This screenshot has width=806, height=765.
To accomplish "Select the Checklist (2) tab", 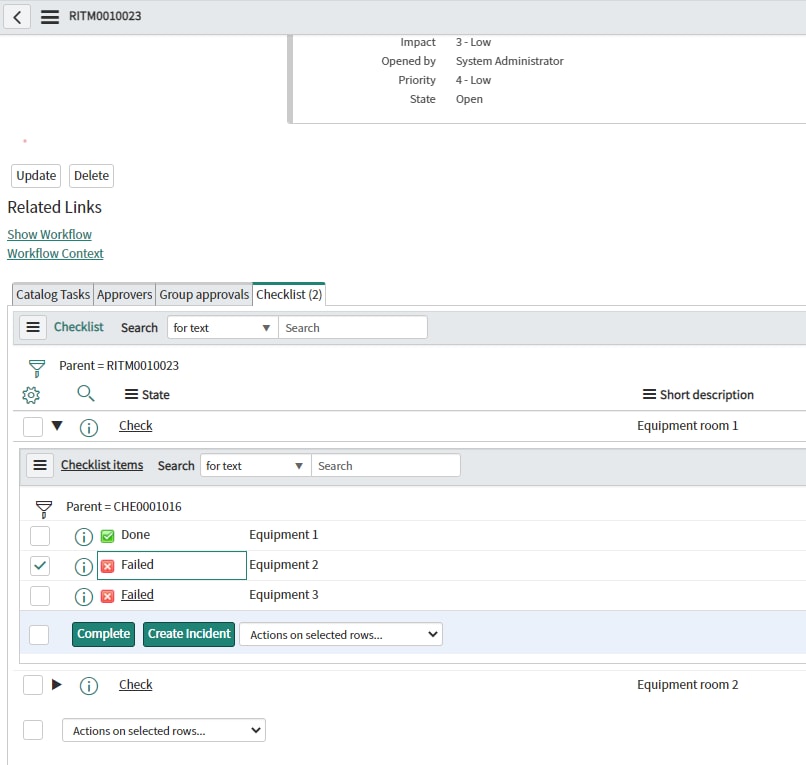I will [x=289, y=295].
